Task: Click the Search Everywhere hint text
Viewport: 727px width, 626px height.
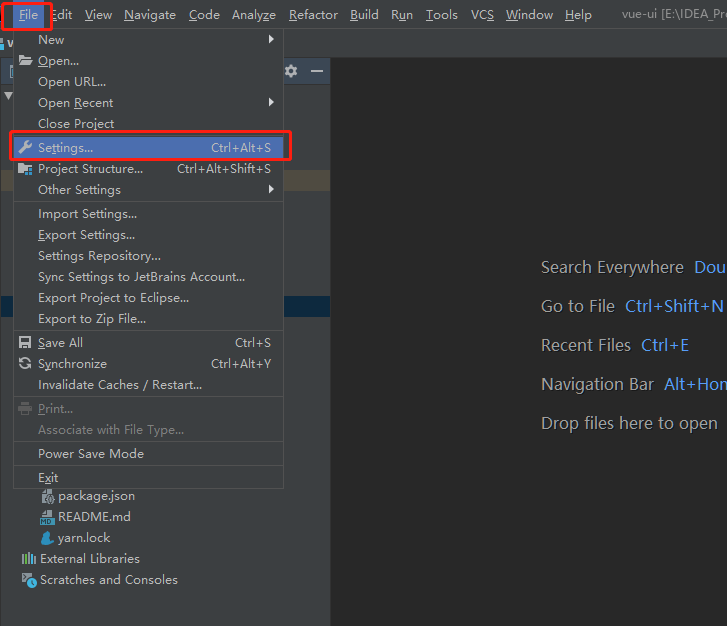Action: 612,268
